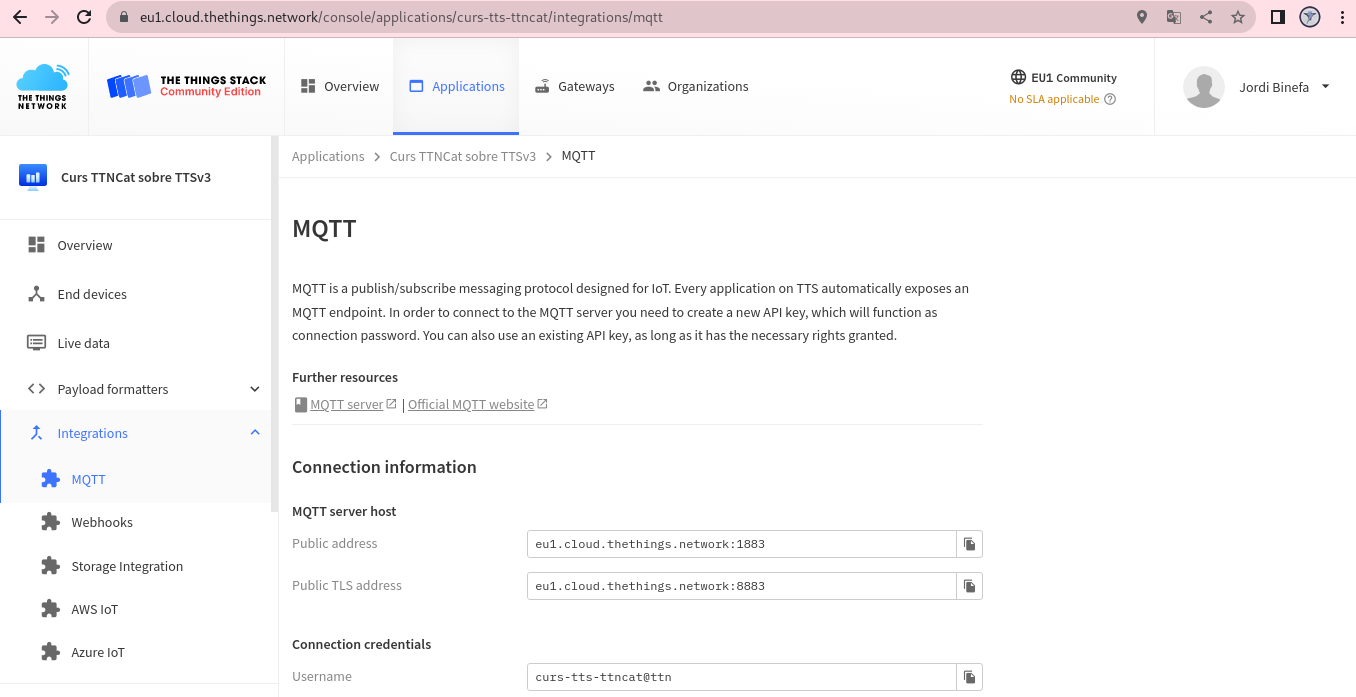Screen dimensions: 1356x697
Task: Expand the Payload formatters chevron
Action: click(x=255, y=389)
